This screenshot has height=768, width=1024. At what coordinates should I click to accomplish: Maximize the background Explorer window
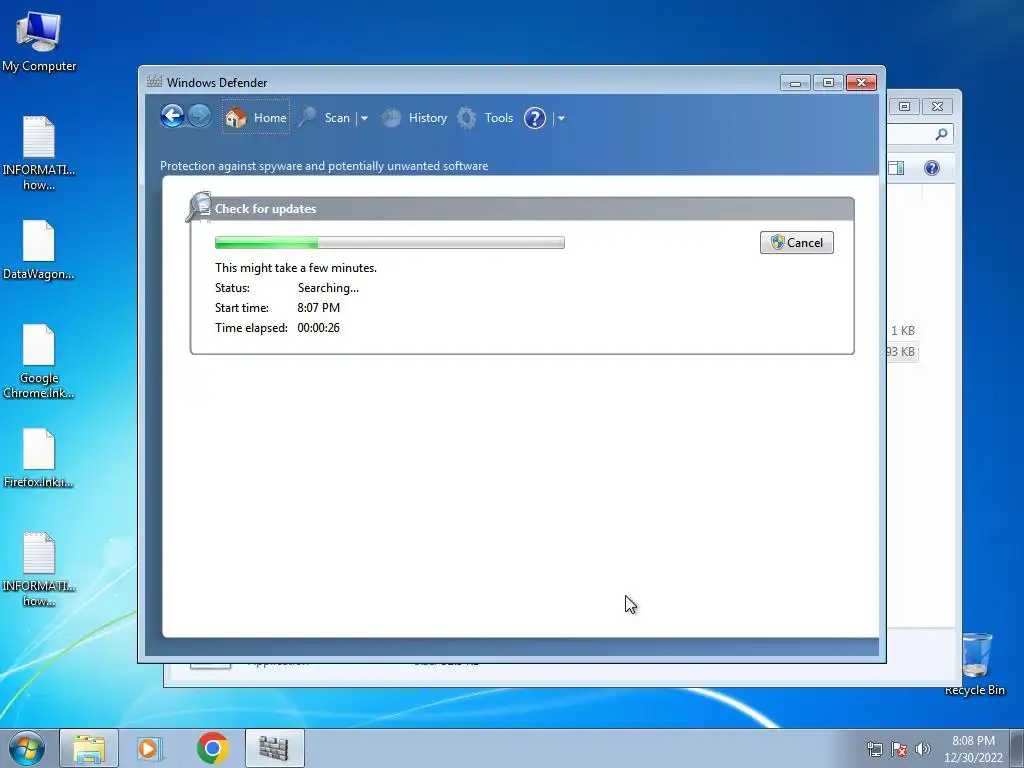click(x=904, y=106)
